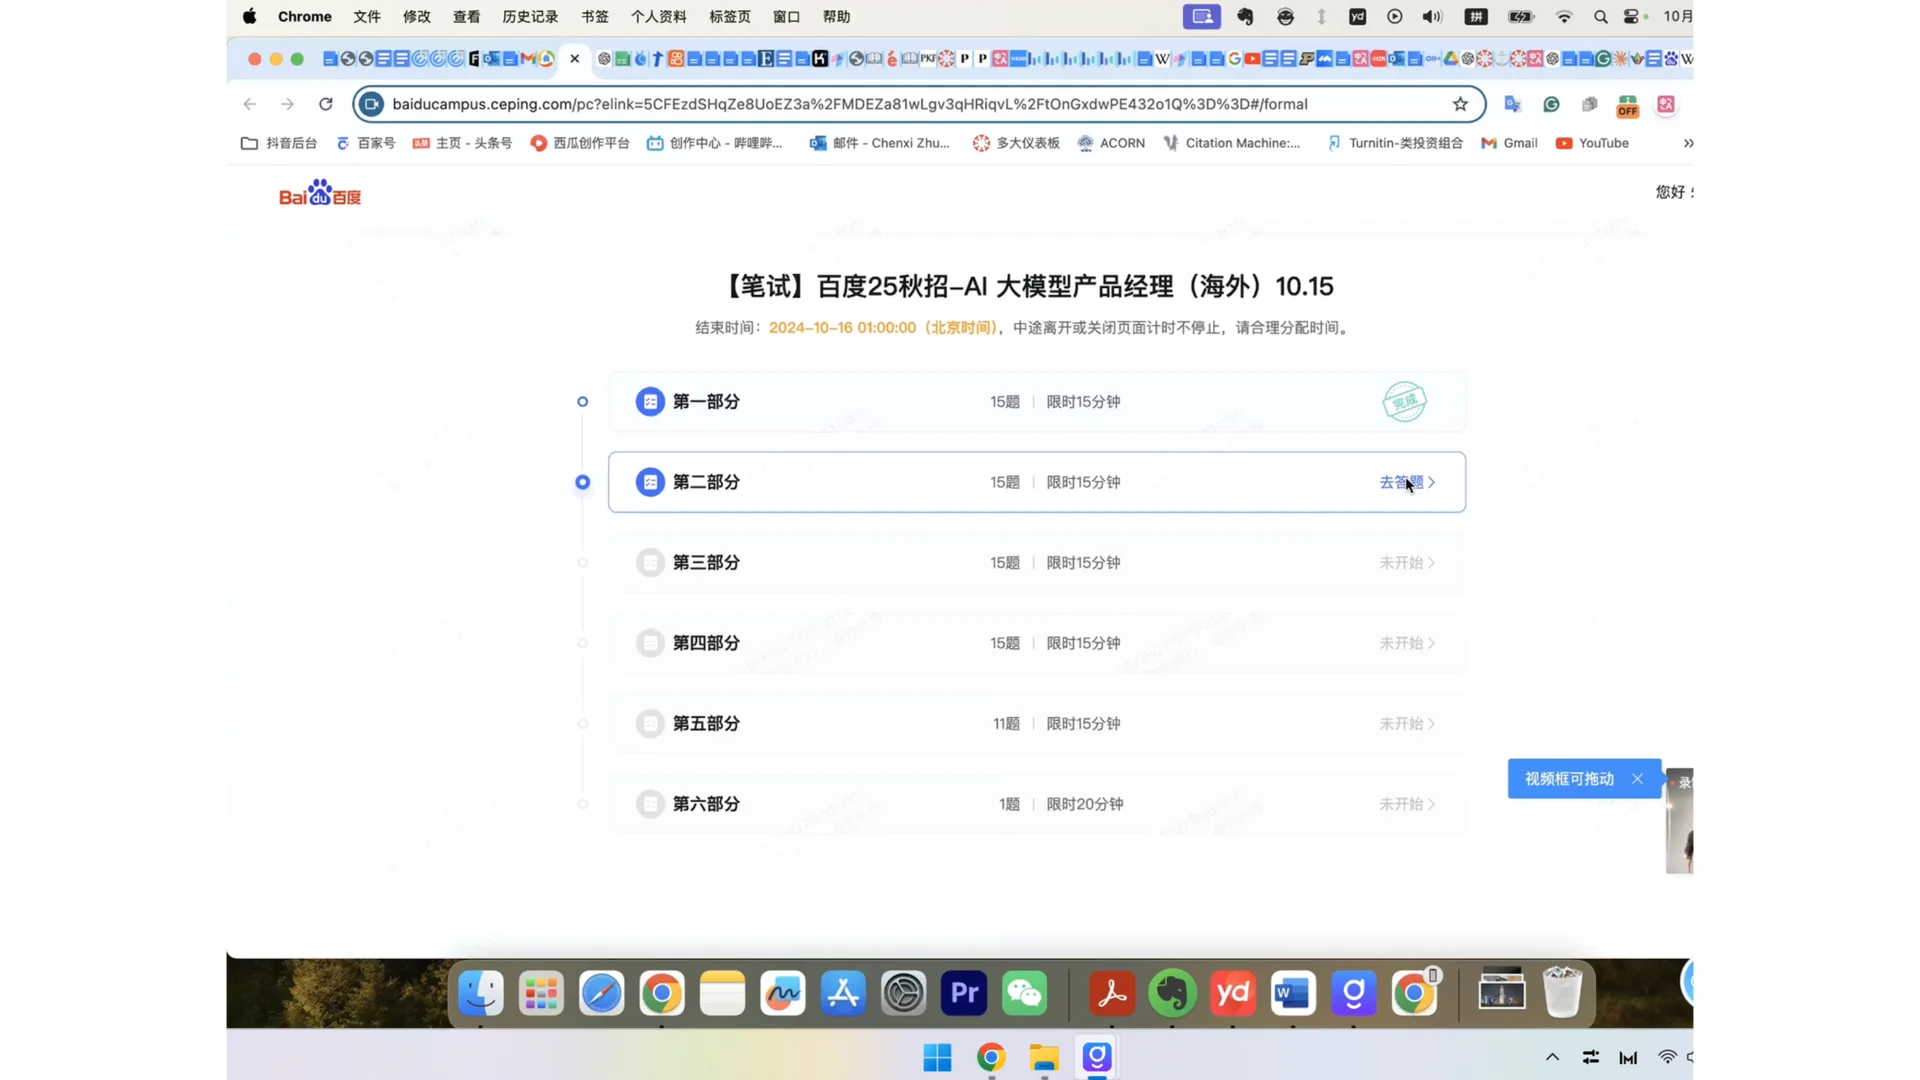Open the 标签页 menu

(730, 16)
